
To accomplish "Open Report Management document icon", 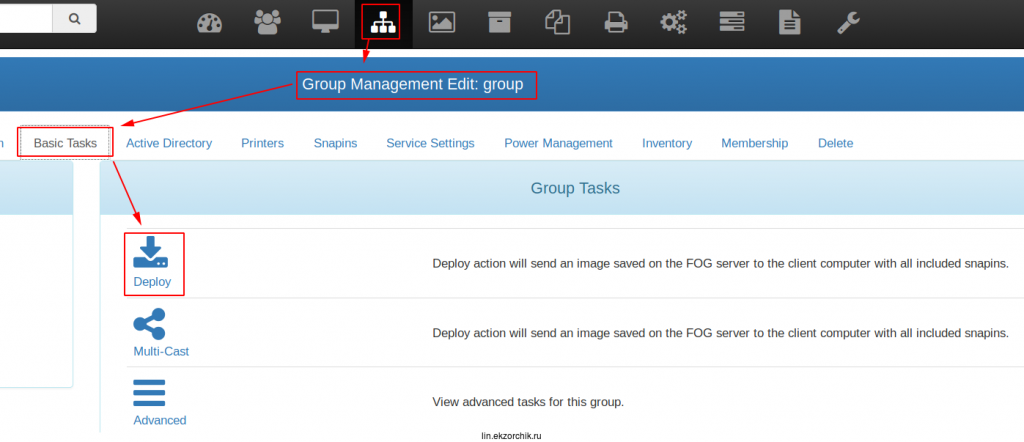I will pos(790,21).
